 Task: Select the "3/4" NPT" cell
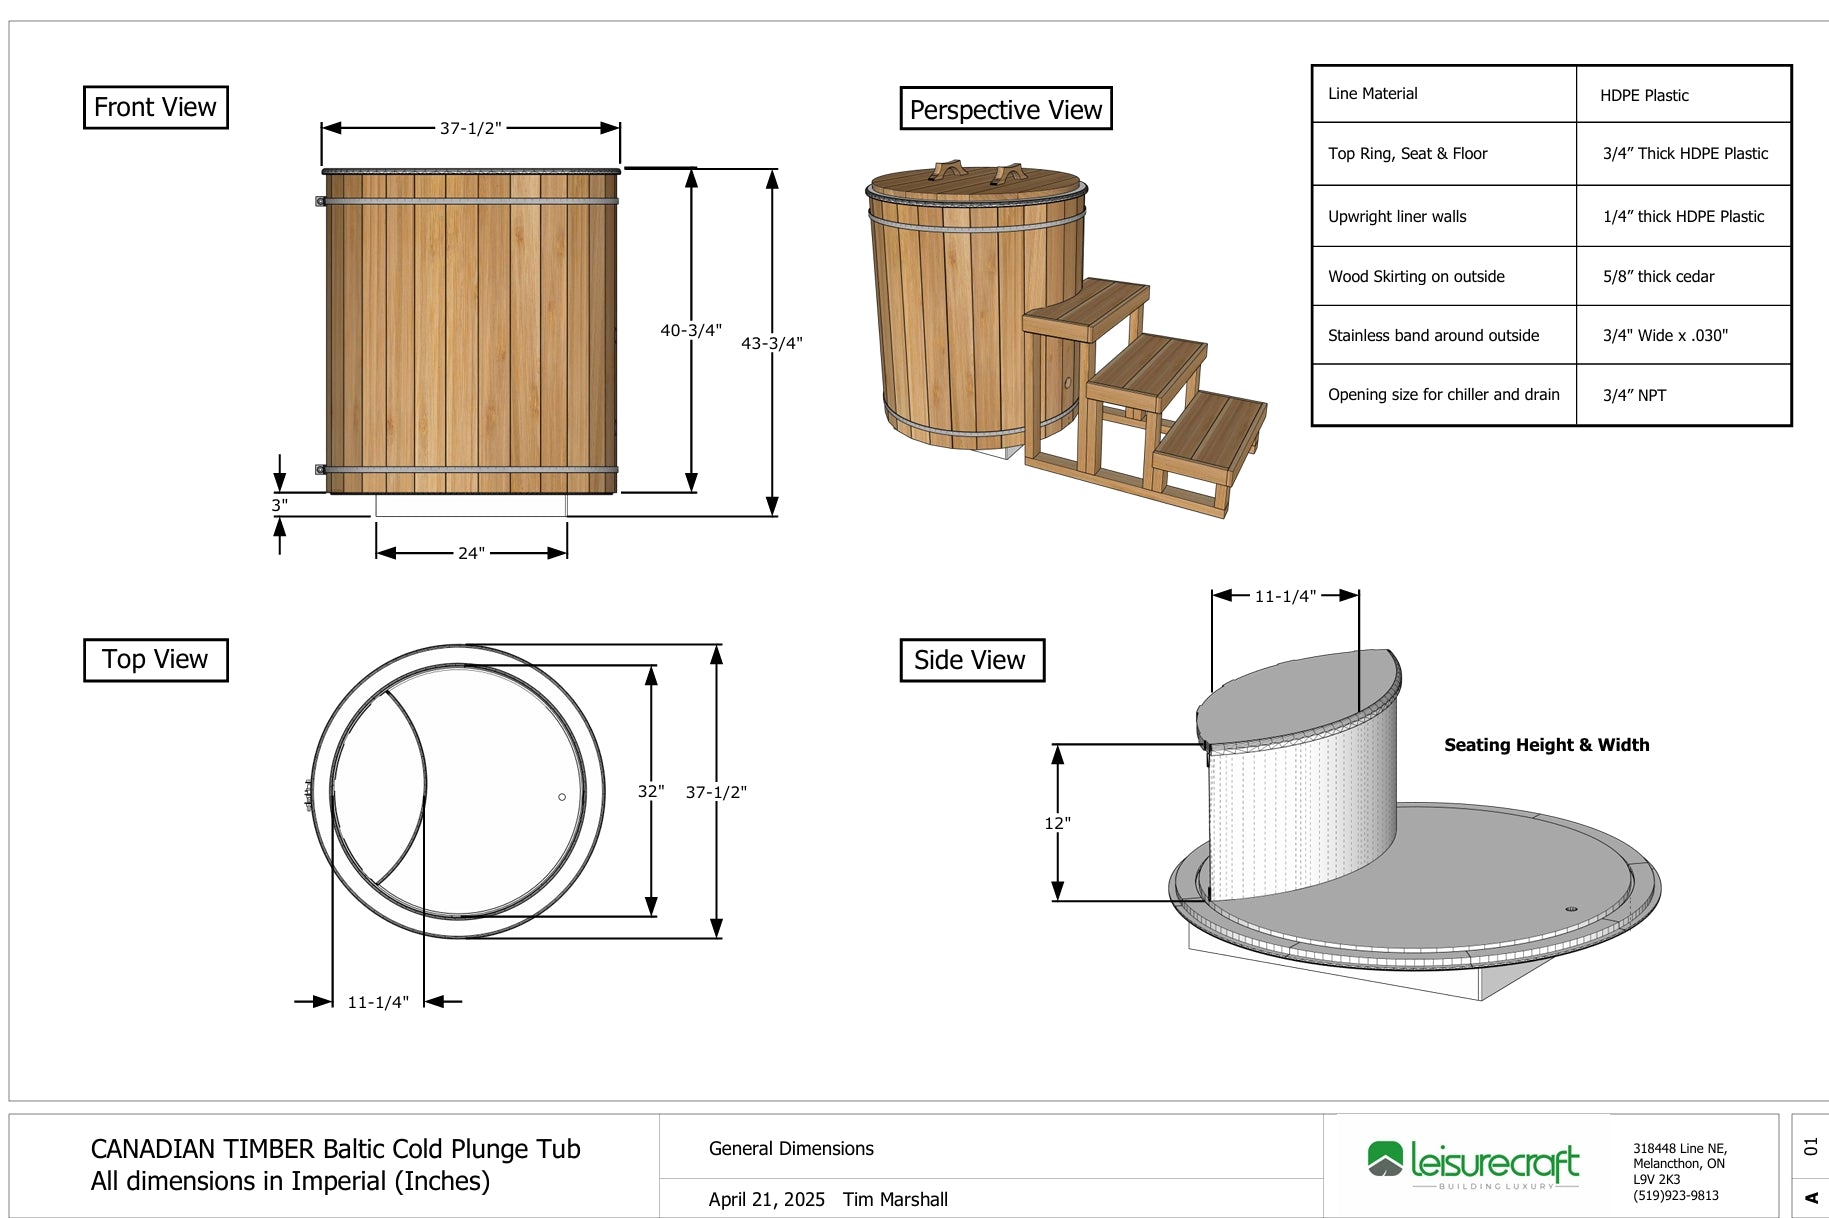1683,395
